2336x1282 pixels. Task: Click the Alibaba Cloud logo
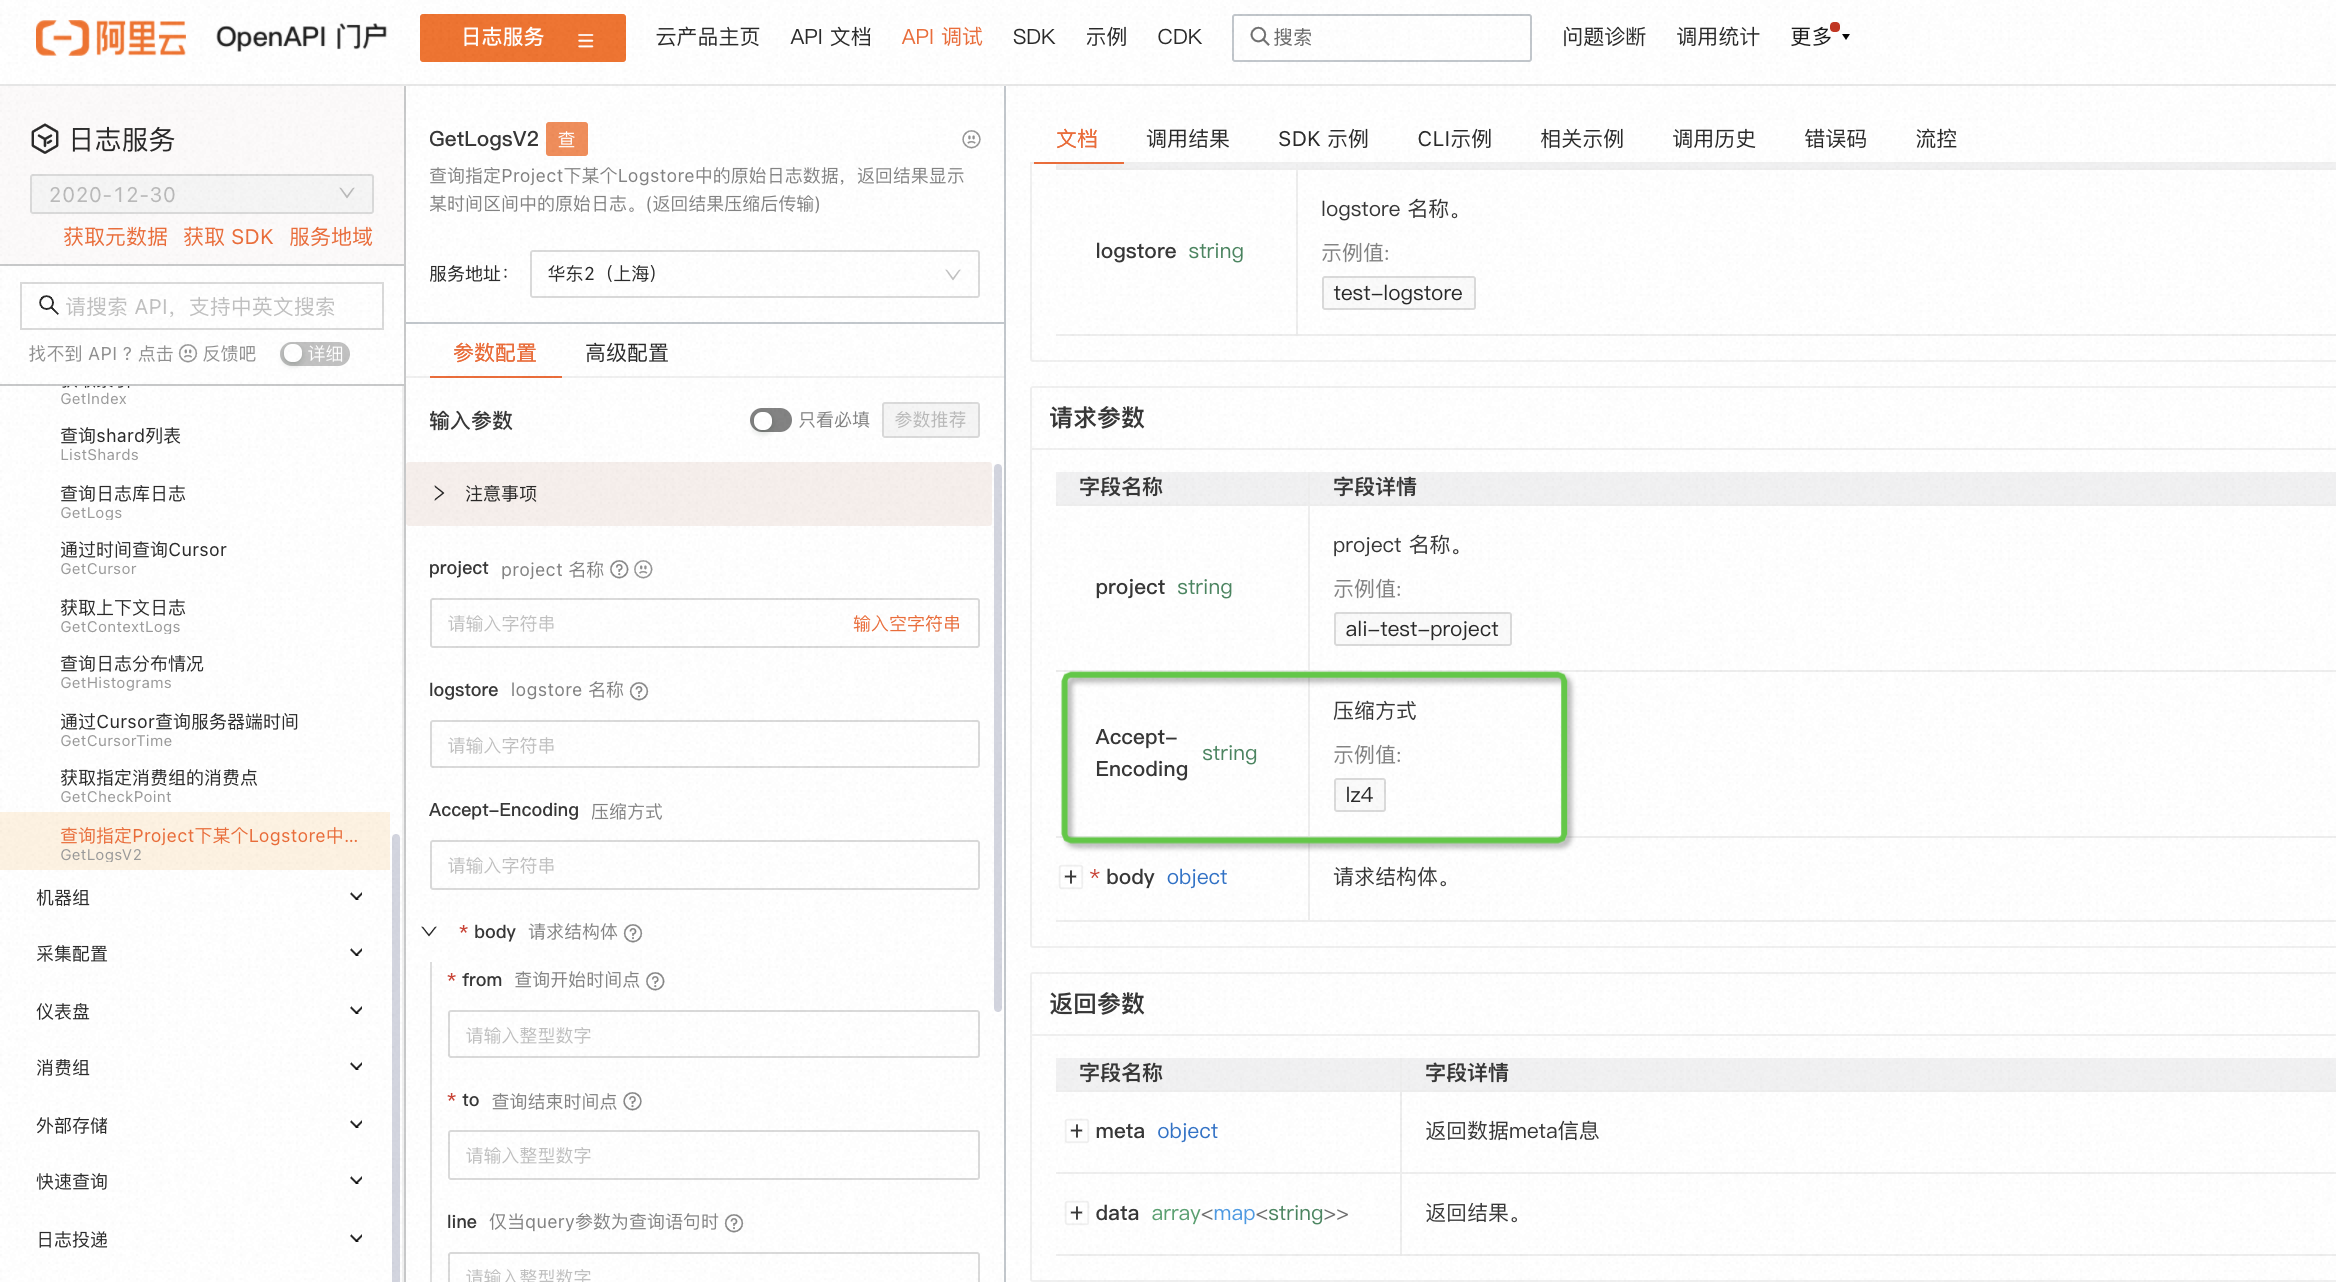tap(111, 38)
